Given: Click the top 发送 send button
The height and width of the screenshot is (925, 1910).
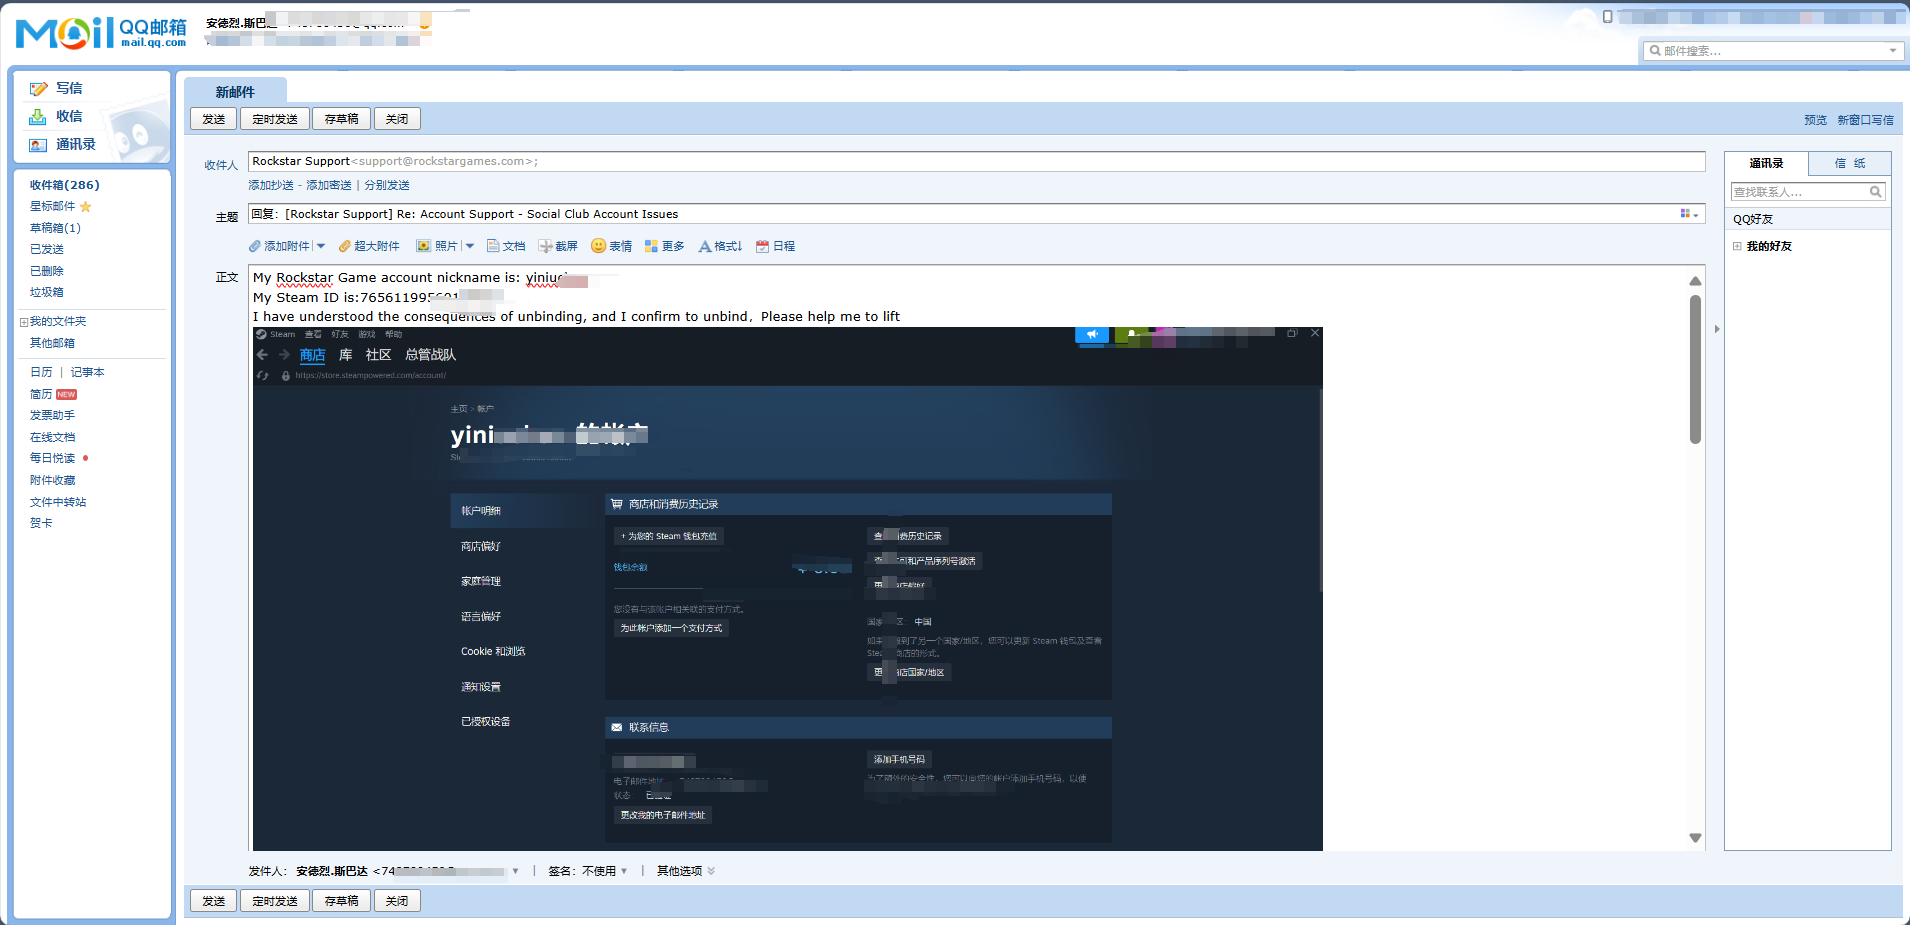Looking at the screenshot, I should [213, 119].
